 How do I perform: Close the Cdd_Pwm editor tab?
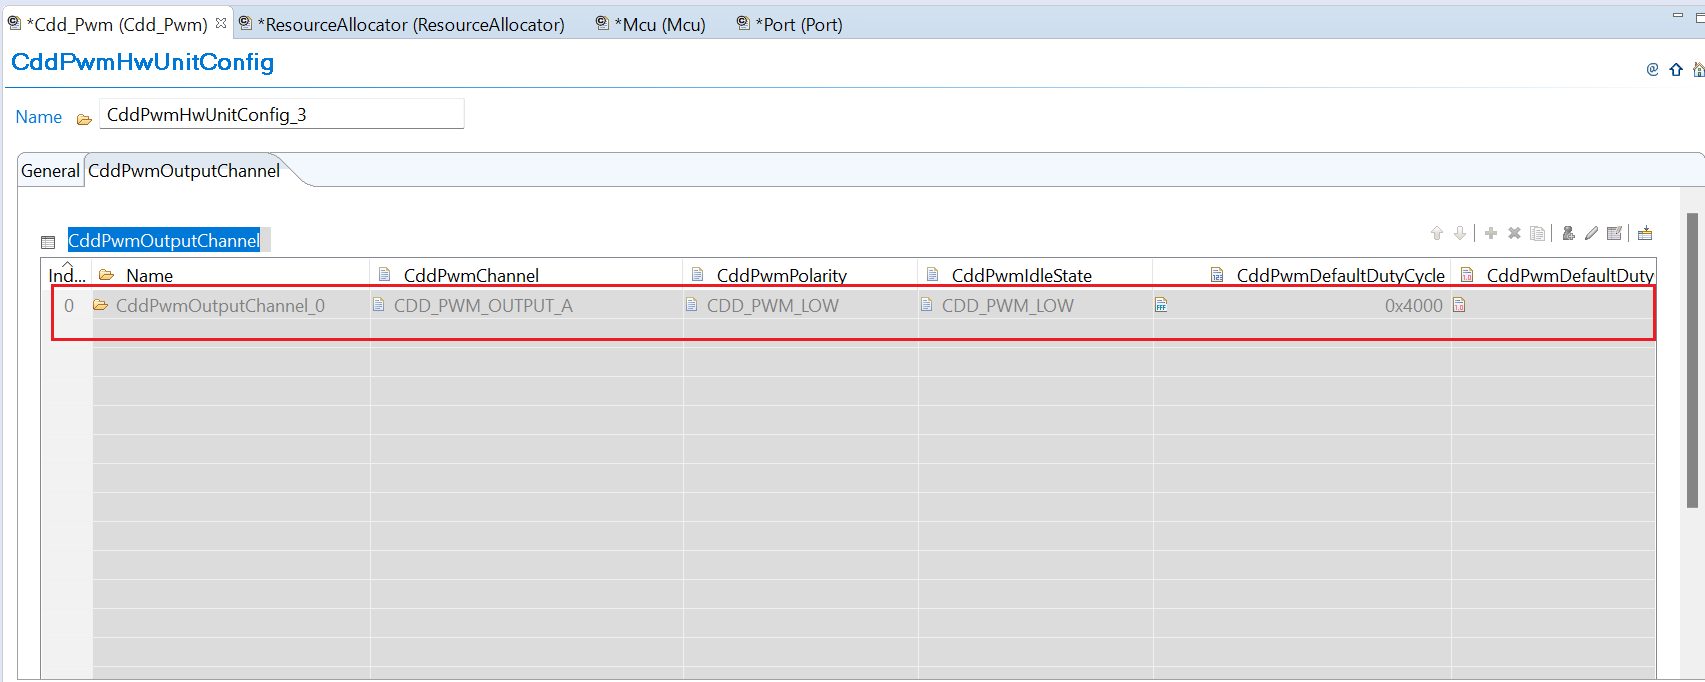tap(221, 23)
